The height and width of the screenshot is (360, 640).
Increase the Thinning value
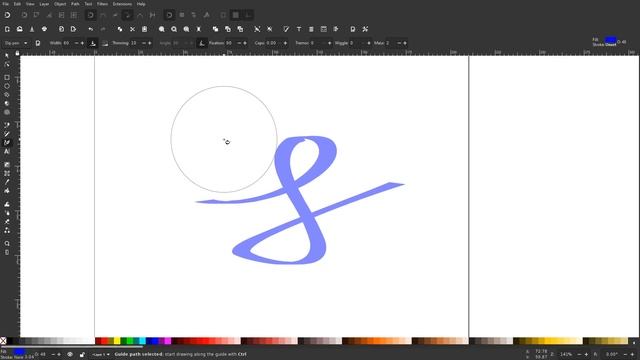coord(149,43)
